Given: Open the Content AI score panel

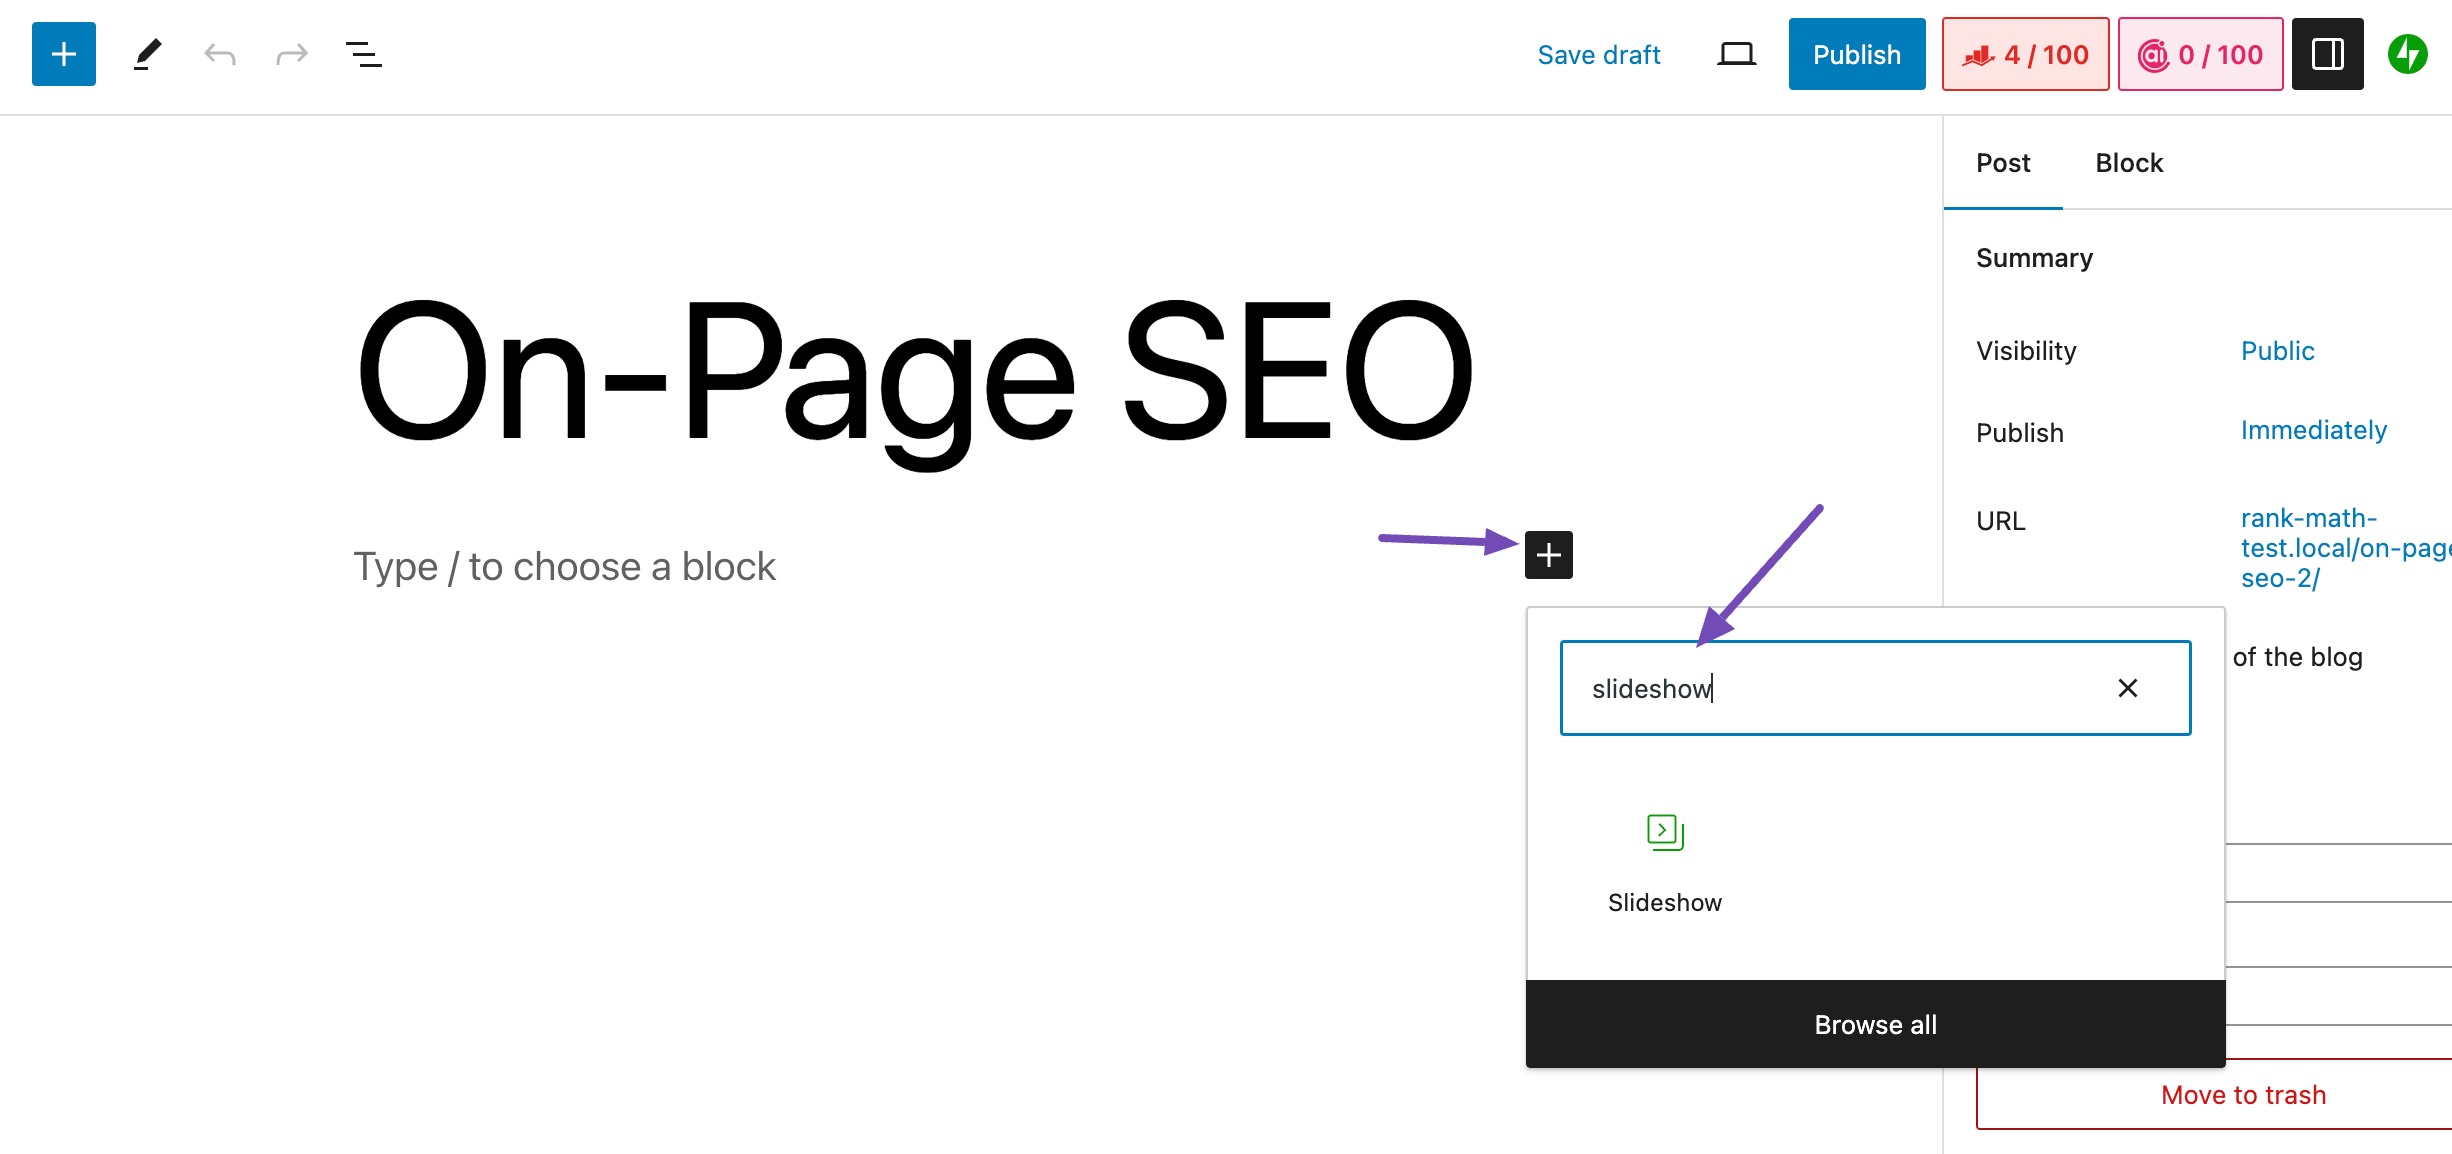Looking at the screenshot, I should coord(2199,54).
